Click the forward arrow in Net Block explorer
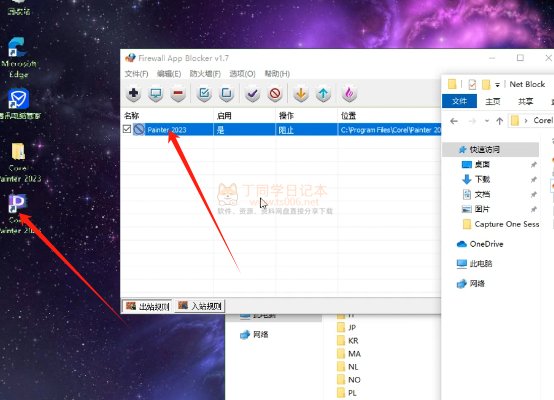This screenshot has width=554, height=400. click(x=472, y=121)
